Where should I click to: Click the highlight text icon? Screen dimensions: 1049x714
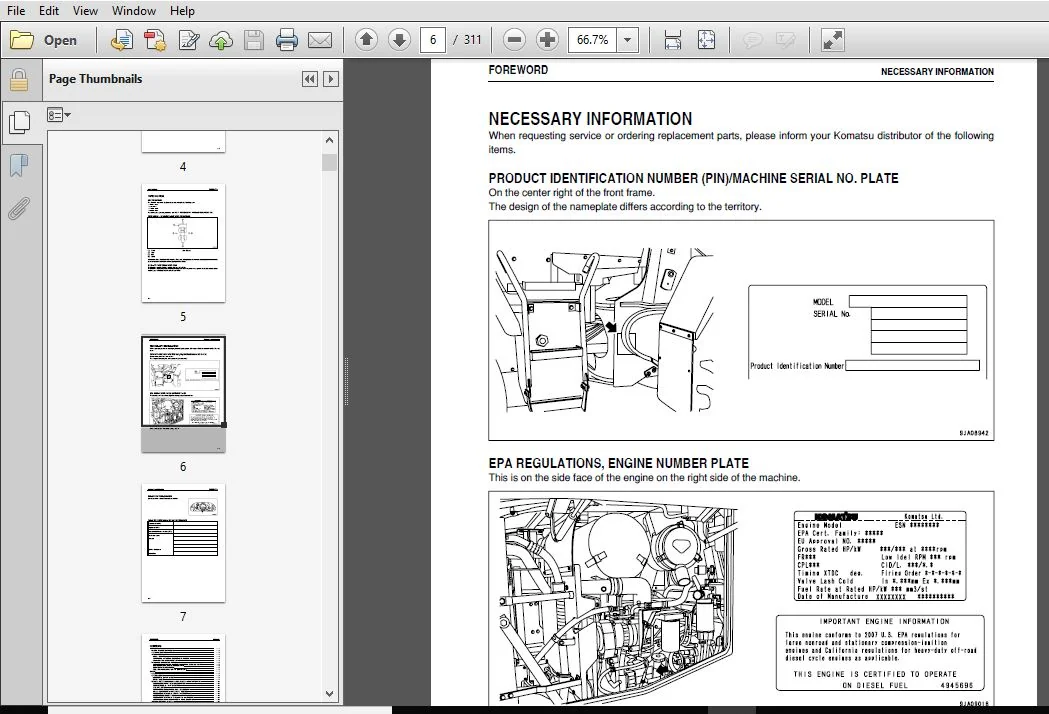[x=785, y=40]
